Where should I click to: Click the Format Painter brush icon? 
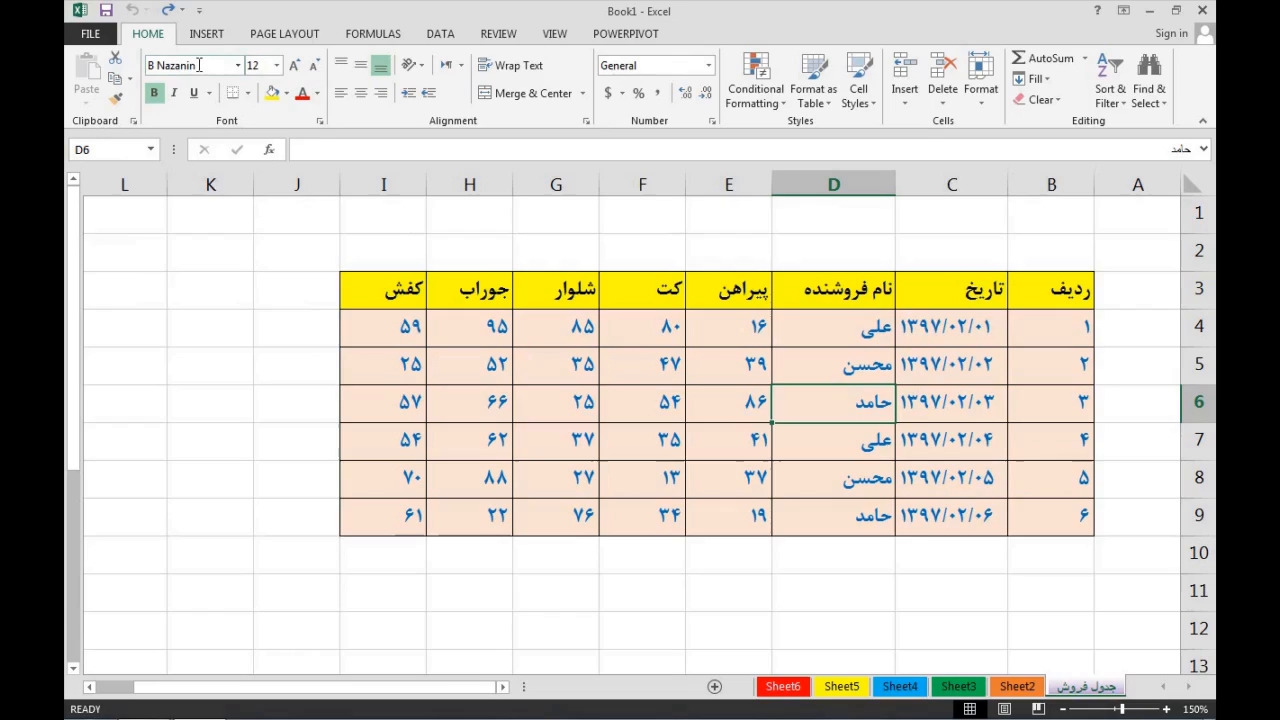pos(116,98)
